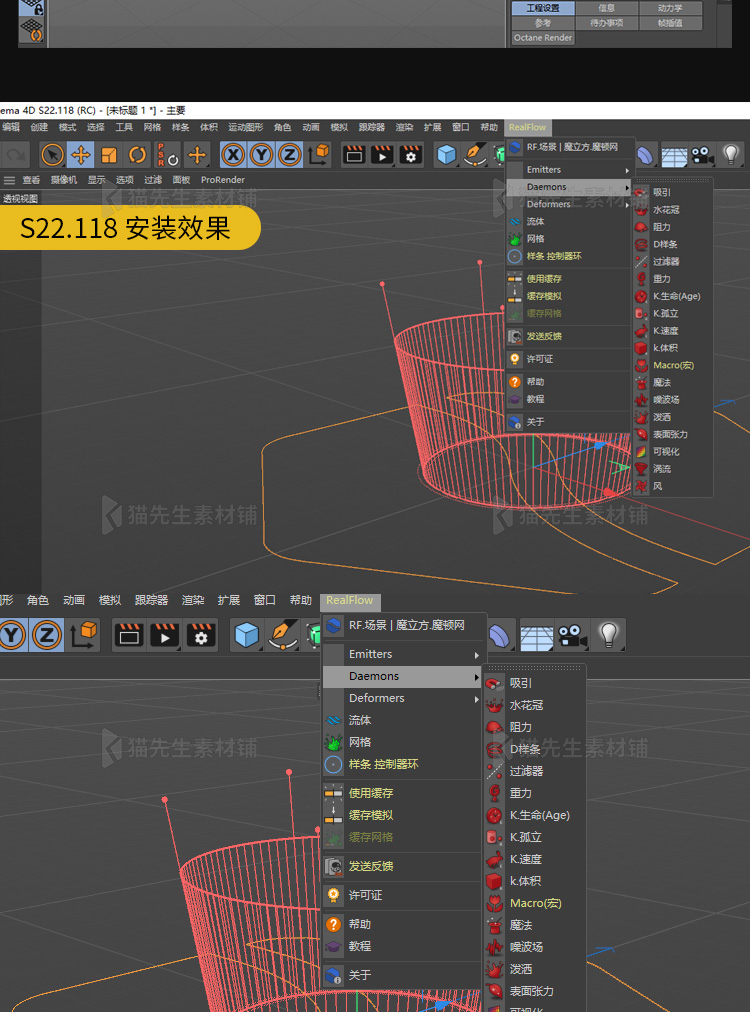This screenshot has height=1012, width=750.
Task: Choose 水花冠 in enlarged Daemons submenu
Action: coord(534,705)
